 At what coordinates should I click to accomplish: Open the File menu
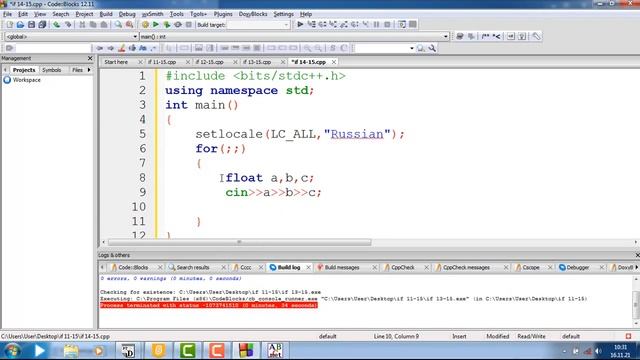pos(7,14)
